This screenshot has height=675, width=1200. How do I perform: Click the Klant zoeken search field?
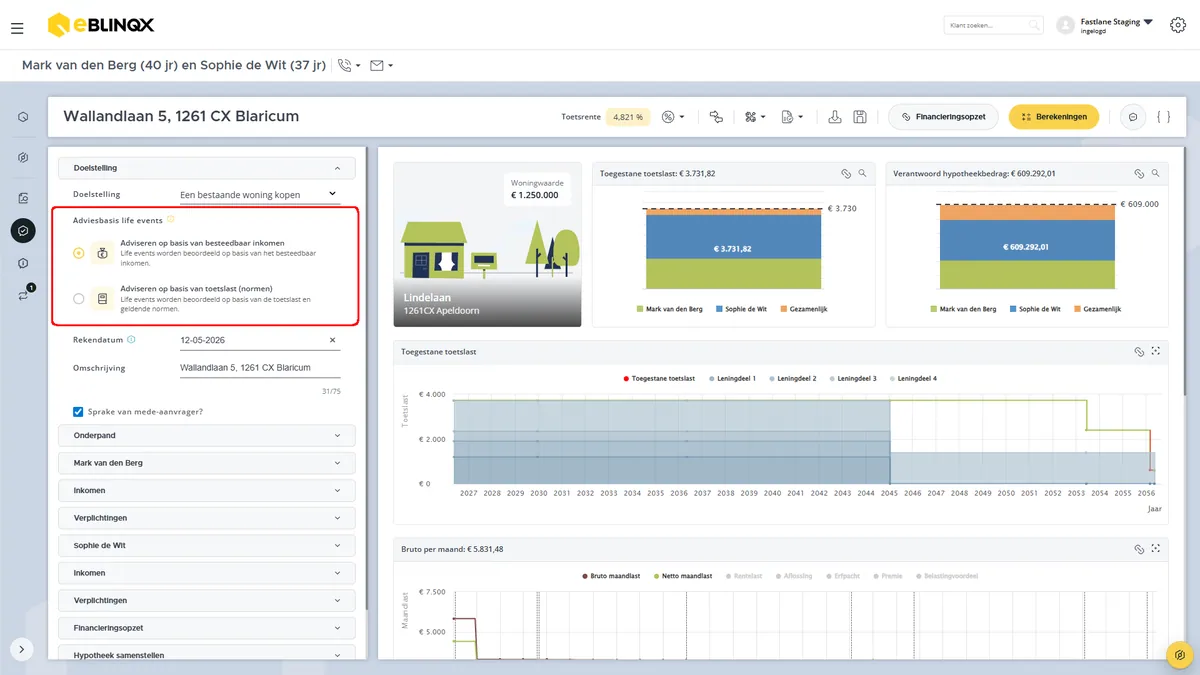[x=993, y=25]
